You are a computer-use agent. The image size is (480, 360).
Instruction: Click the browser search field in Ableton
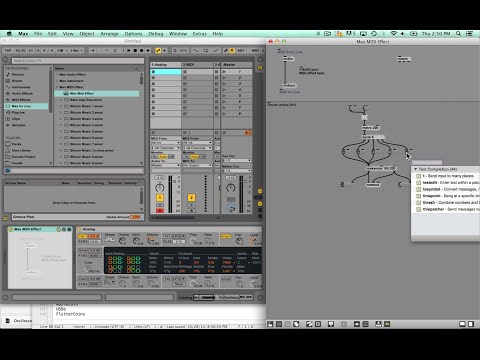78,61
